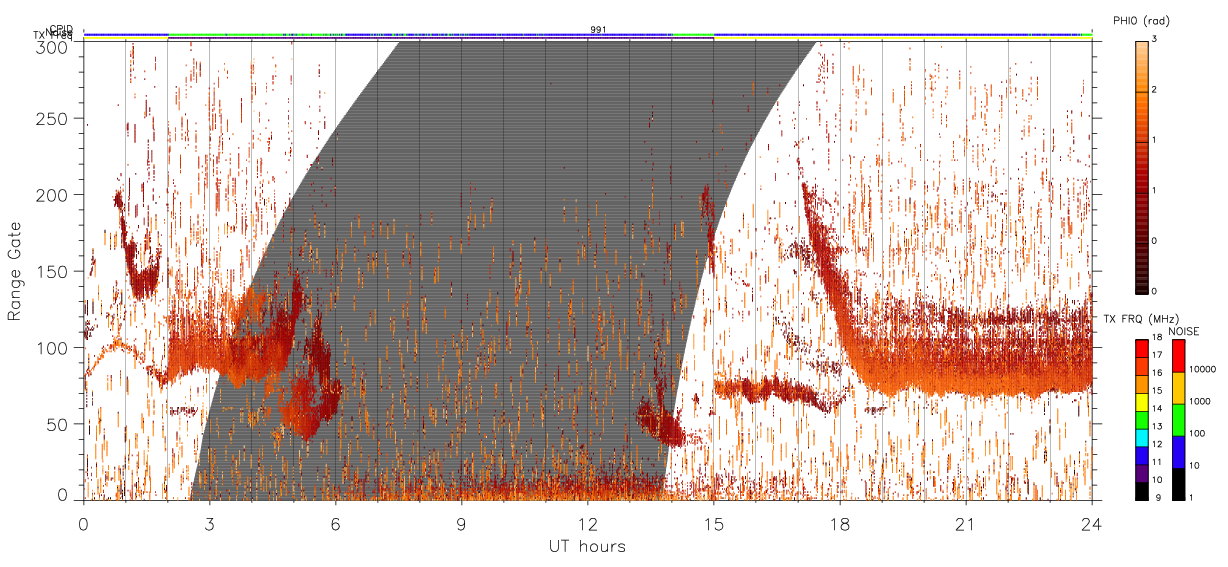Click the 'NOISE' legend title

tap(1183, 329)
